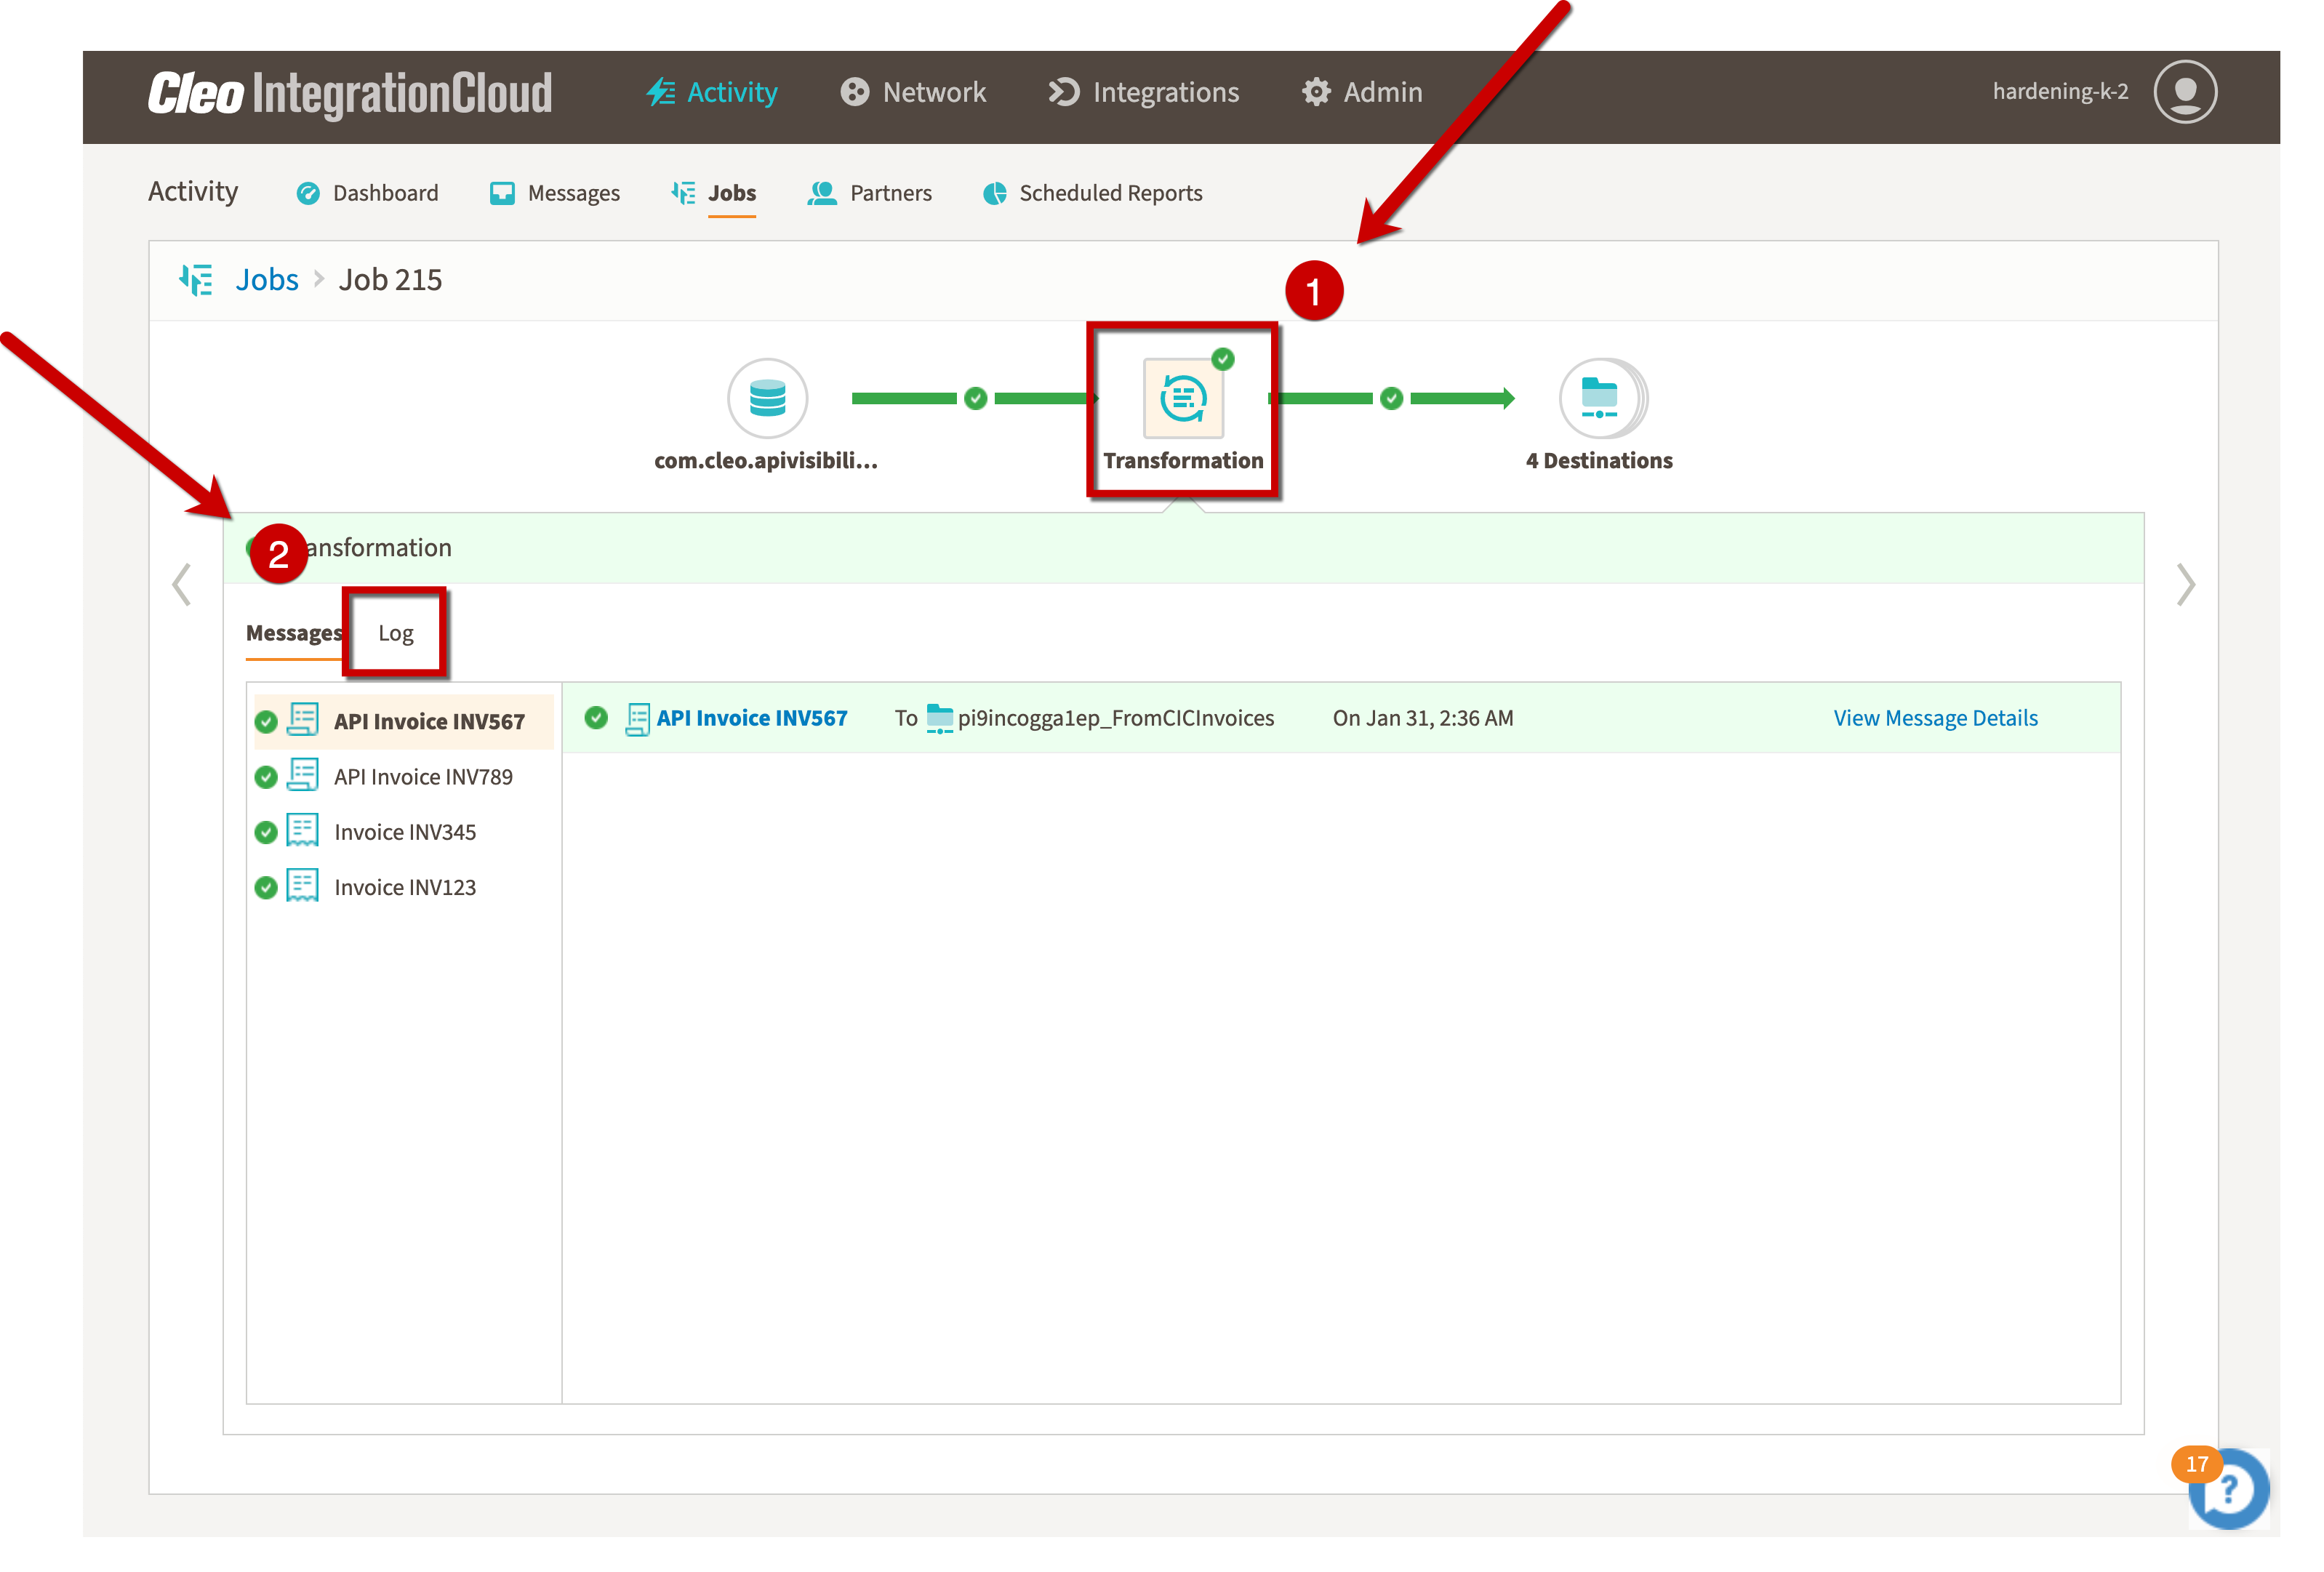Click document icon beside Invoice INV345

click(x=303, y=830)
